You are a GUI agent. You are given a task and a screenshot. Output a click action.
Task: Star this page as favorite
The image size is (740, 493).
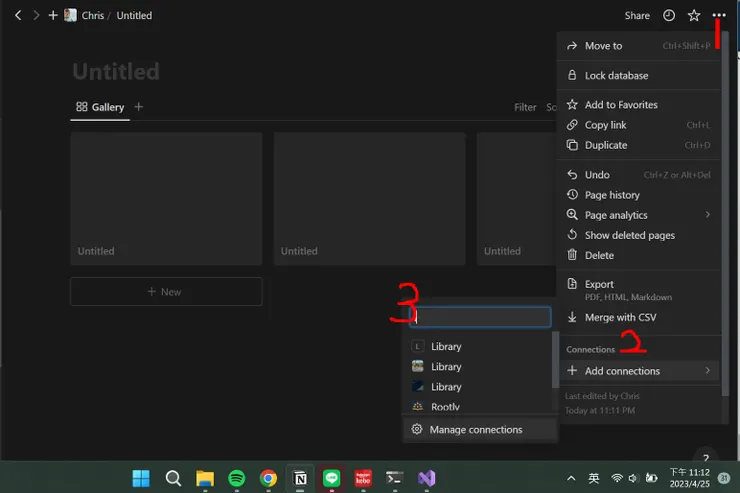click(694, 15)
